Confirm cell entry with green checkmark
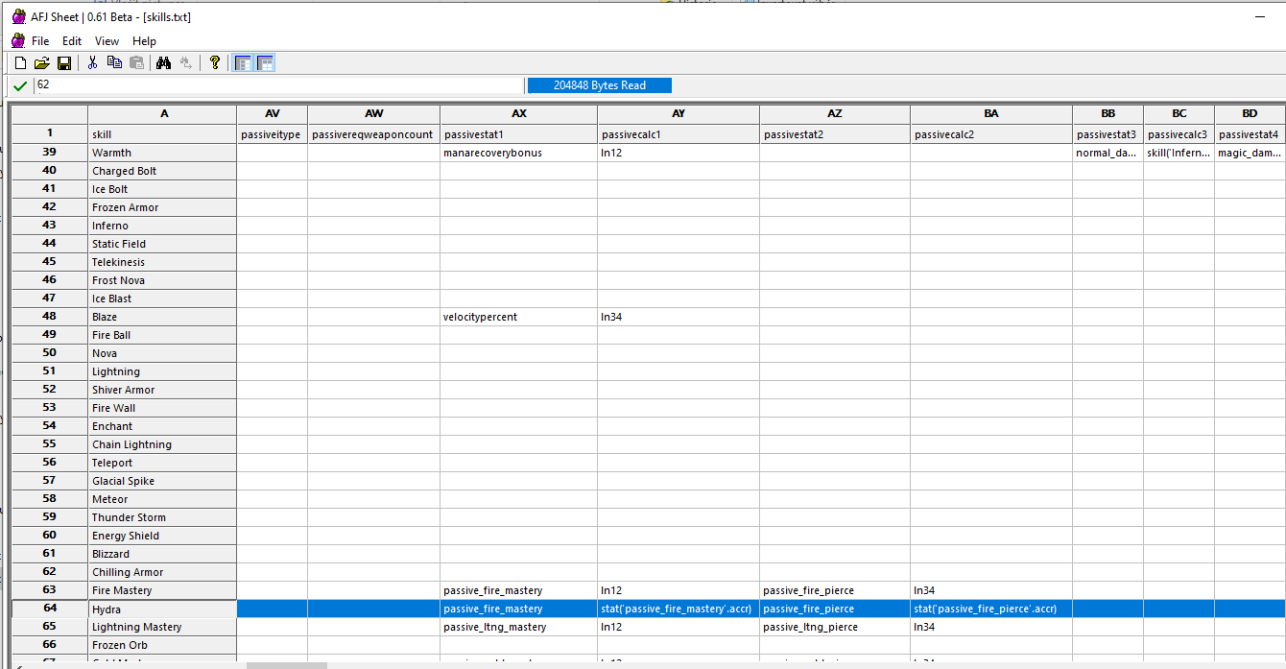This screenshot has height=669, width=1286. pos(20,86)
